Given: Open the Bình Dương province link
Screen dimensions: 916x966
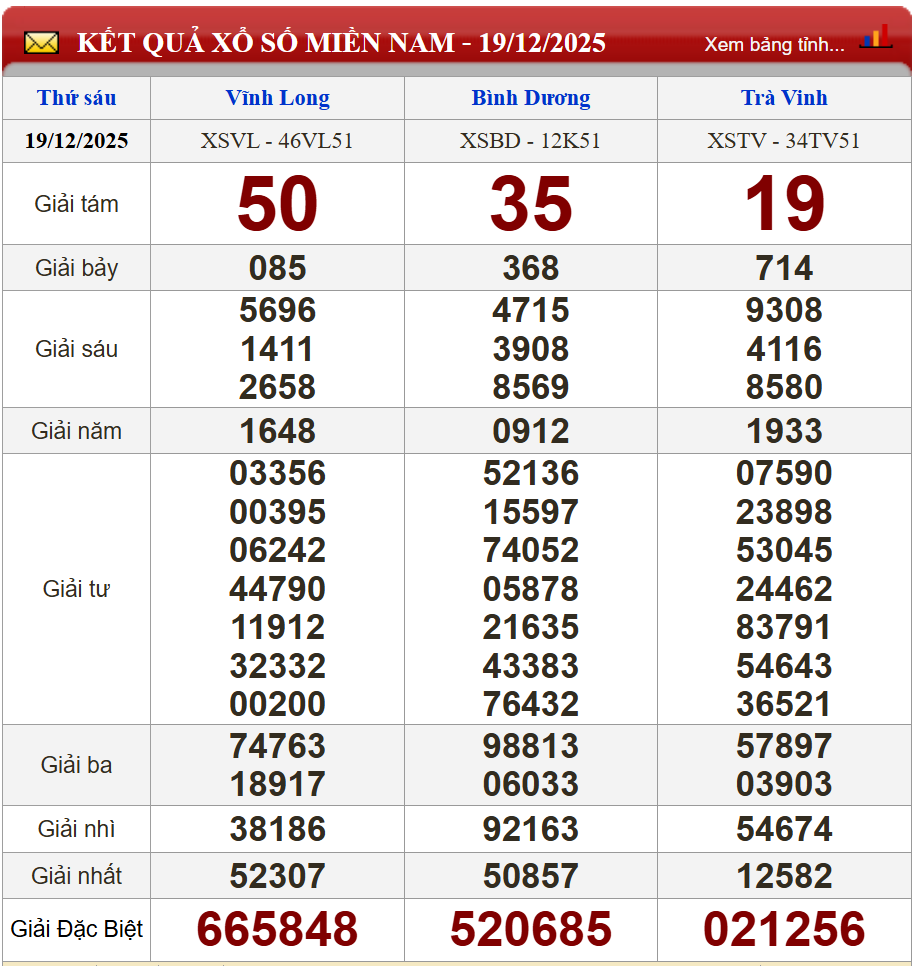Looking at the screenshot, I should click(x=531, y=98).
